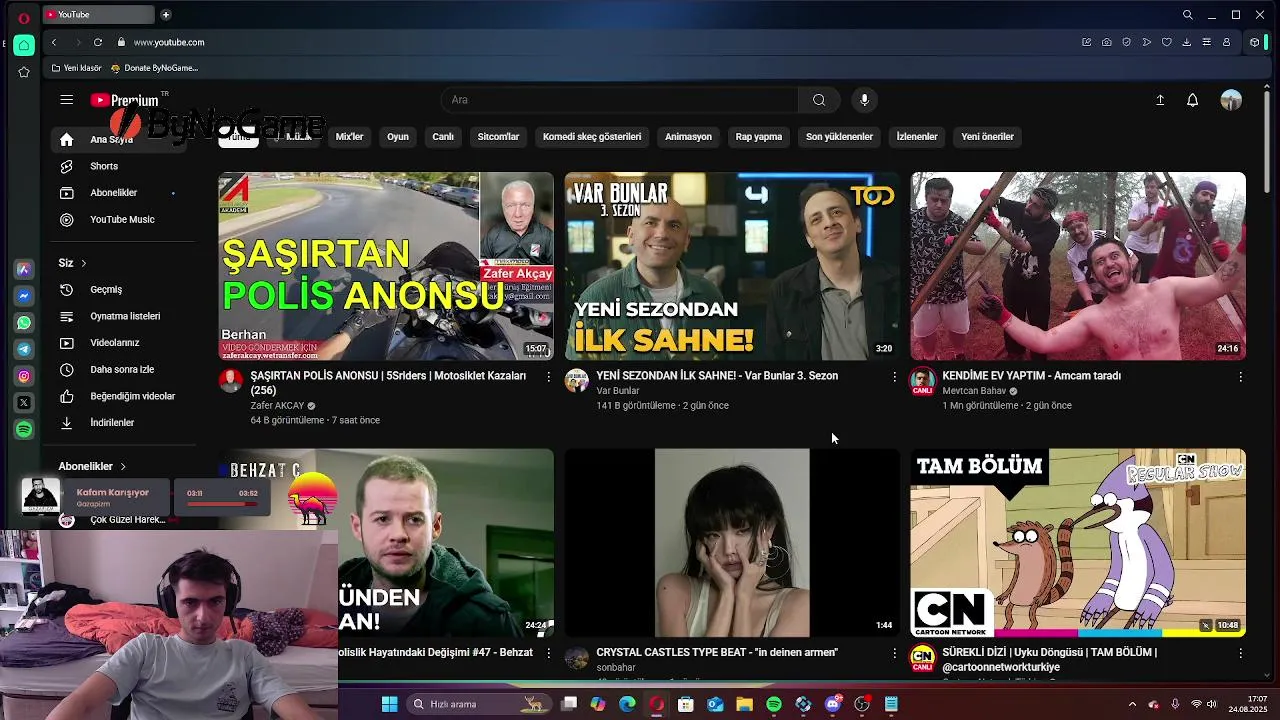
Task: Select the Yeni öneriler chip
Action: point(987,137)
